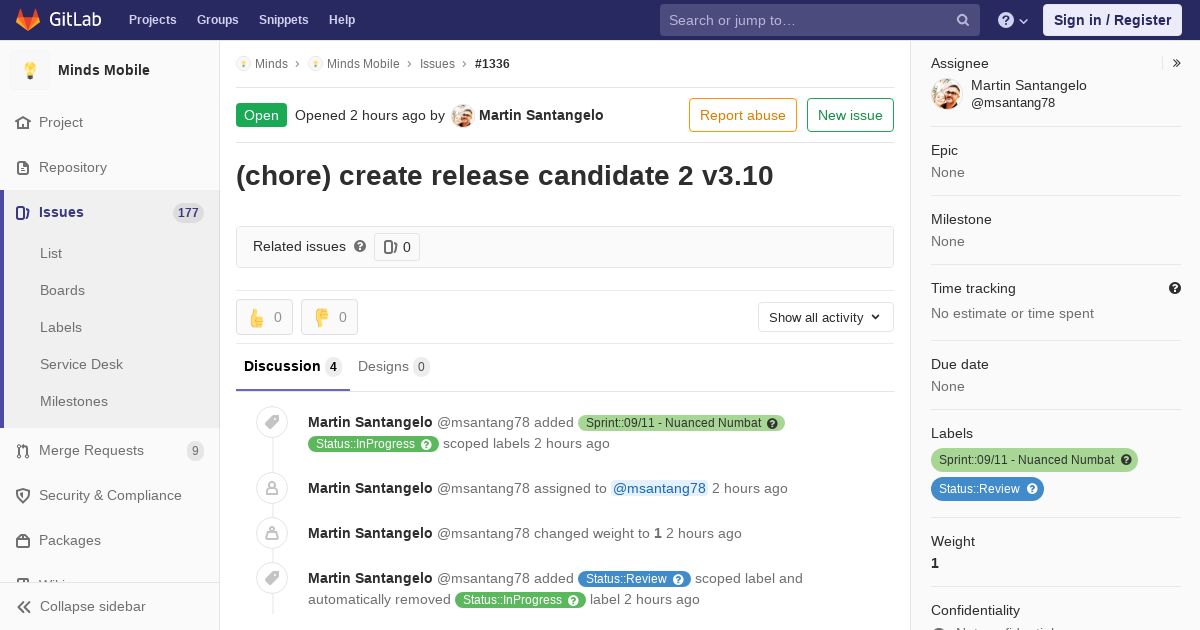
Task: Collapse right sidebar with double arrow icon
Action: pyautogui.click(x=1177, y=63)
